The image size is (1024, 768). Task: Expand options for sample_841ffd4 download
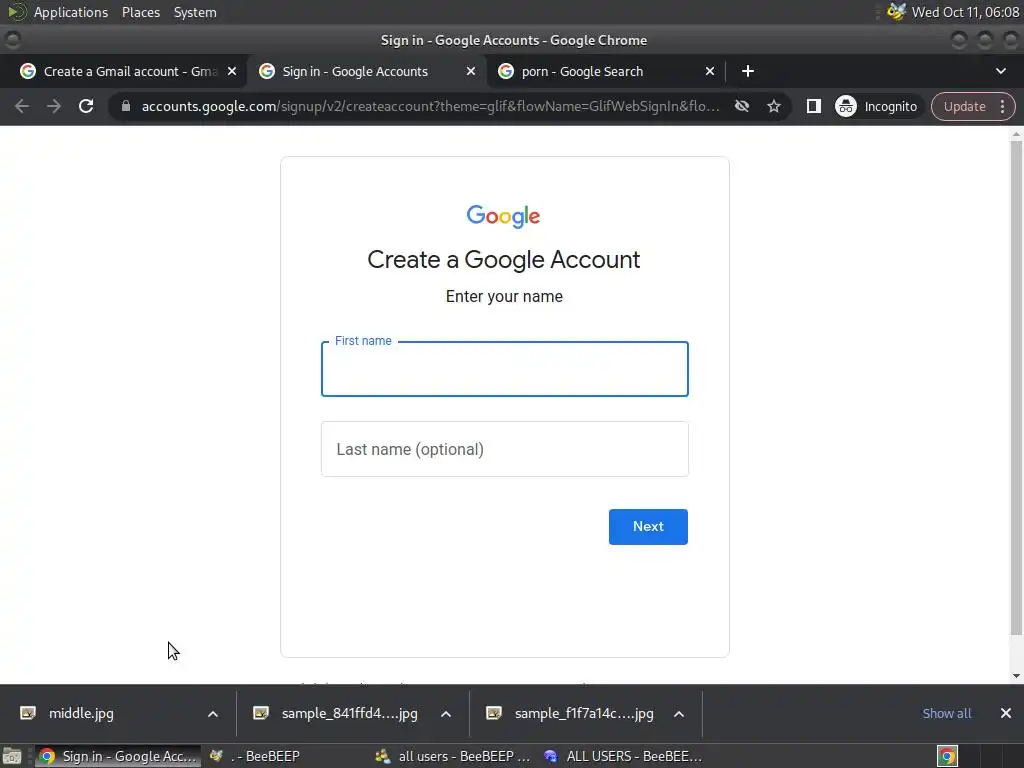[446, 714]
